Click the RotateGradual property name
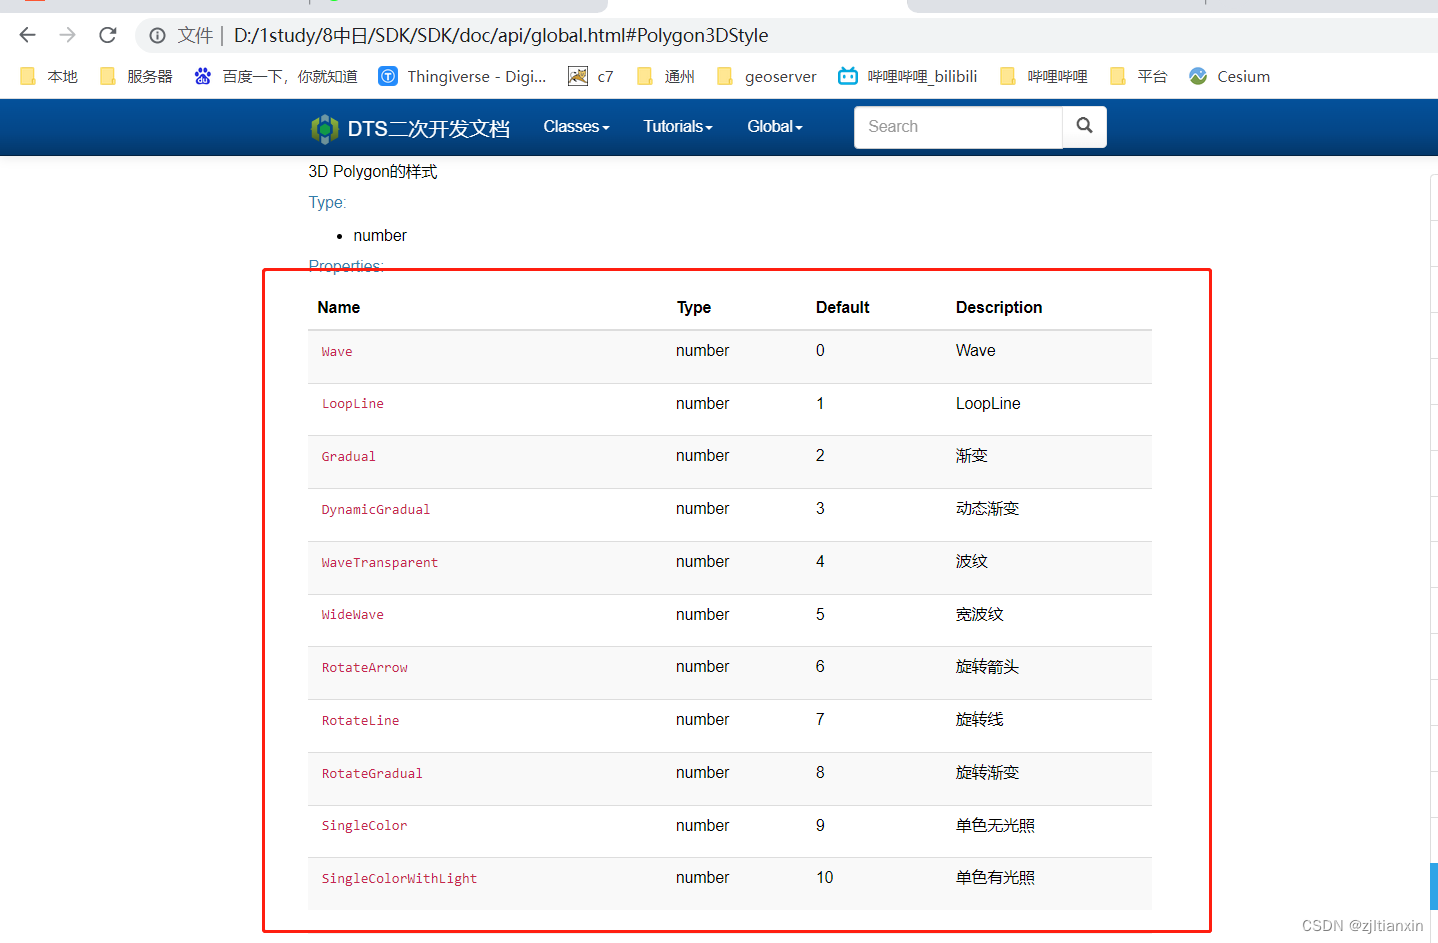The width and height of the screenshot is (1438, 943). [x=372, y=774]
